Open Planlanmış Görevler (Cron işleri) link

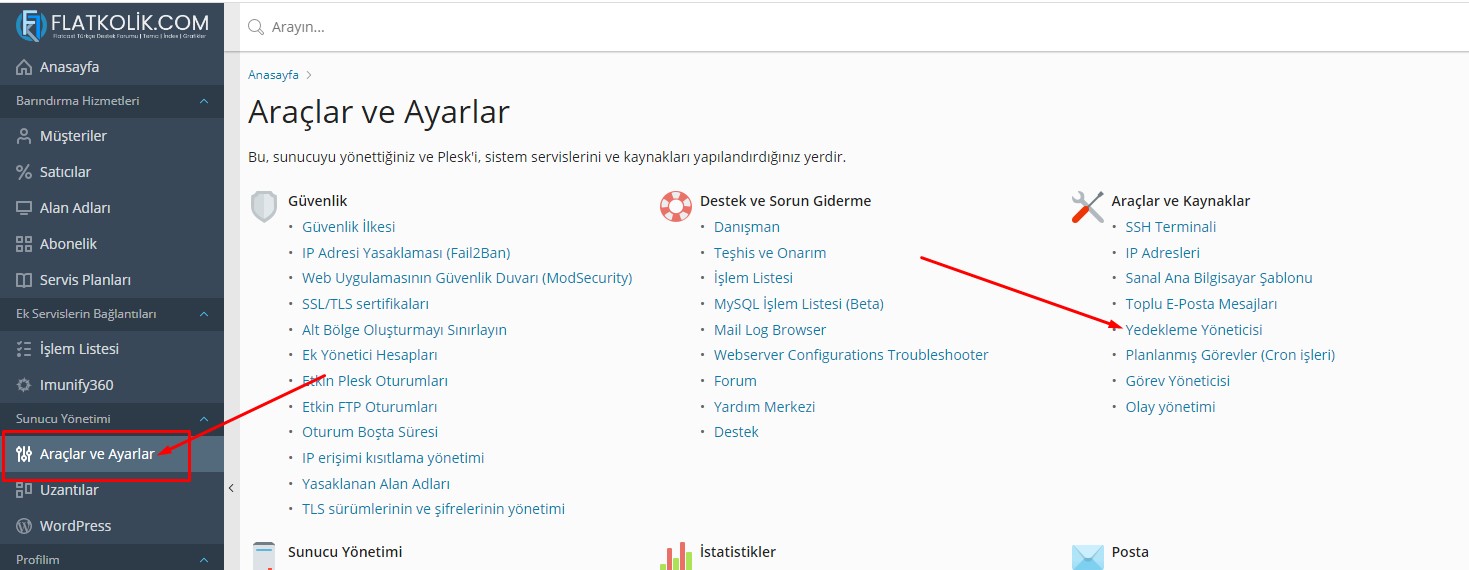tap(1230, 355)
